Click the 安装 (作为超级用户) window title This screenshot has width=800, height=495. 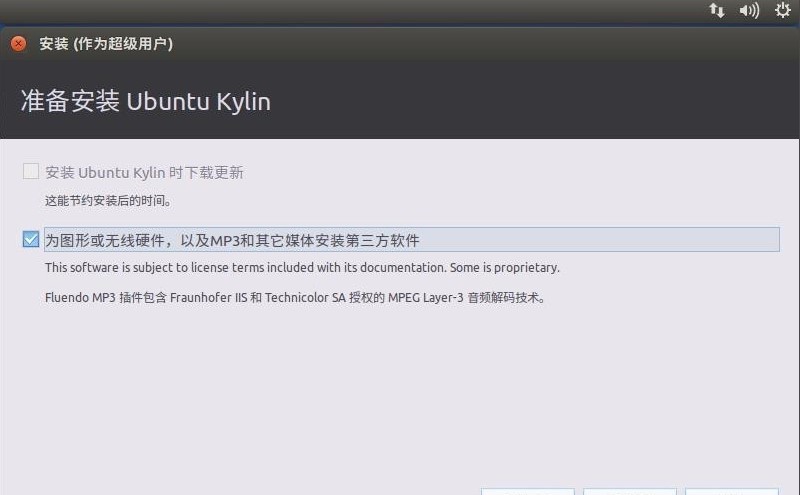(106, 44)
